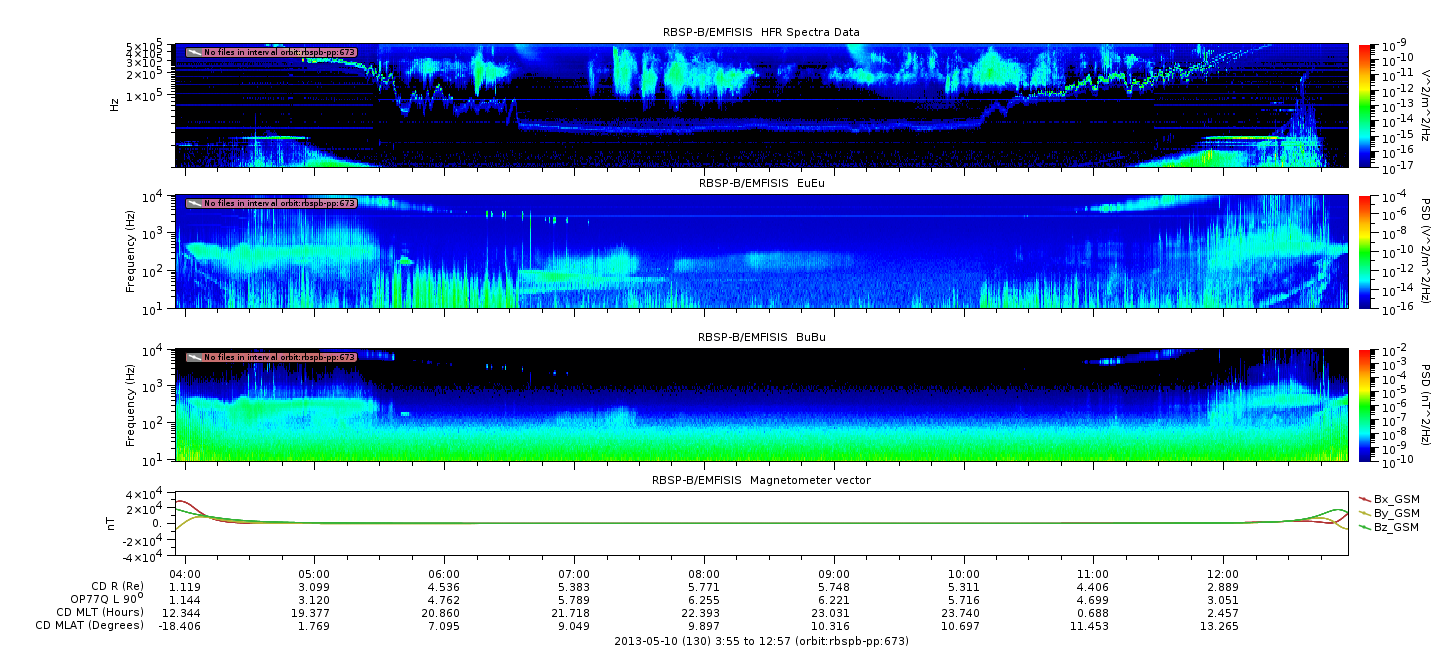1447x658 pixels.
Task: Click the warning icon in the HFR Spectra panel
Action: tap(194, 52)
